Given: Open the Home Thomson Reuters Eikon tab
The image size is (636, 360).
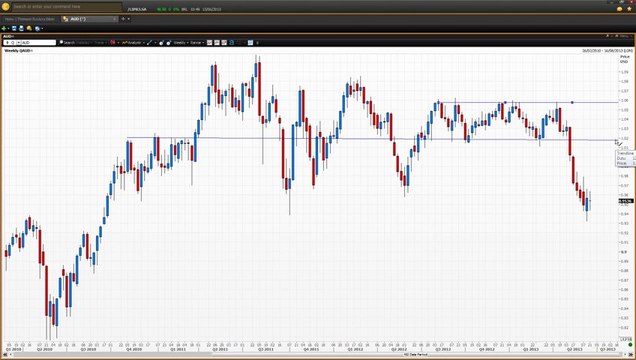Looking at the screenshot, I should 30,19.
